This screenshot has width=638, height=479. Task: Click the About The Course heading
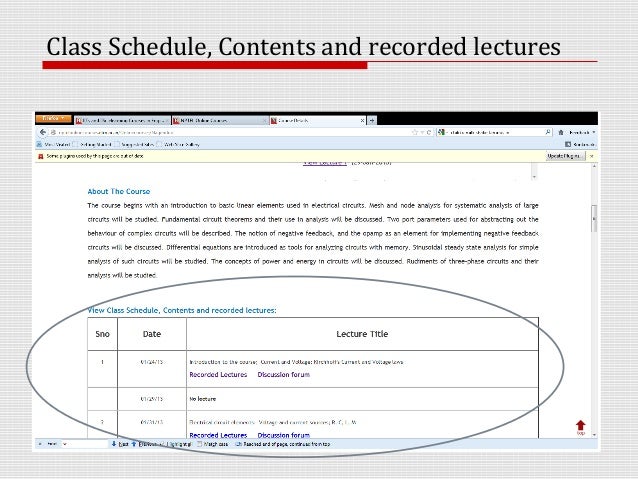point(119,191)
